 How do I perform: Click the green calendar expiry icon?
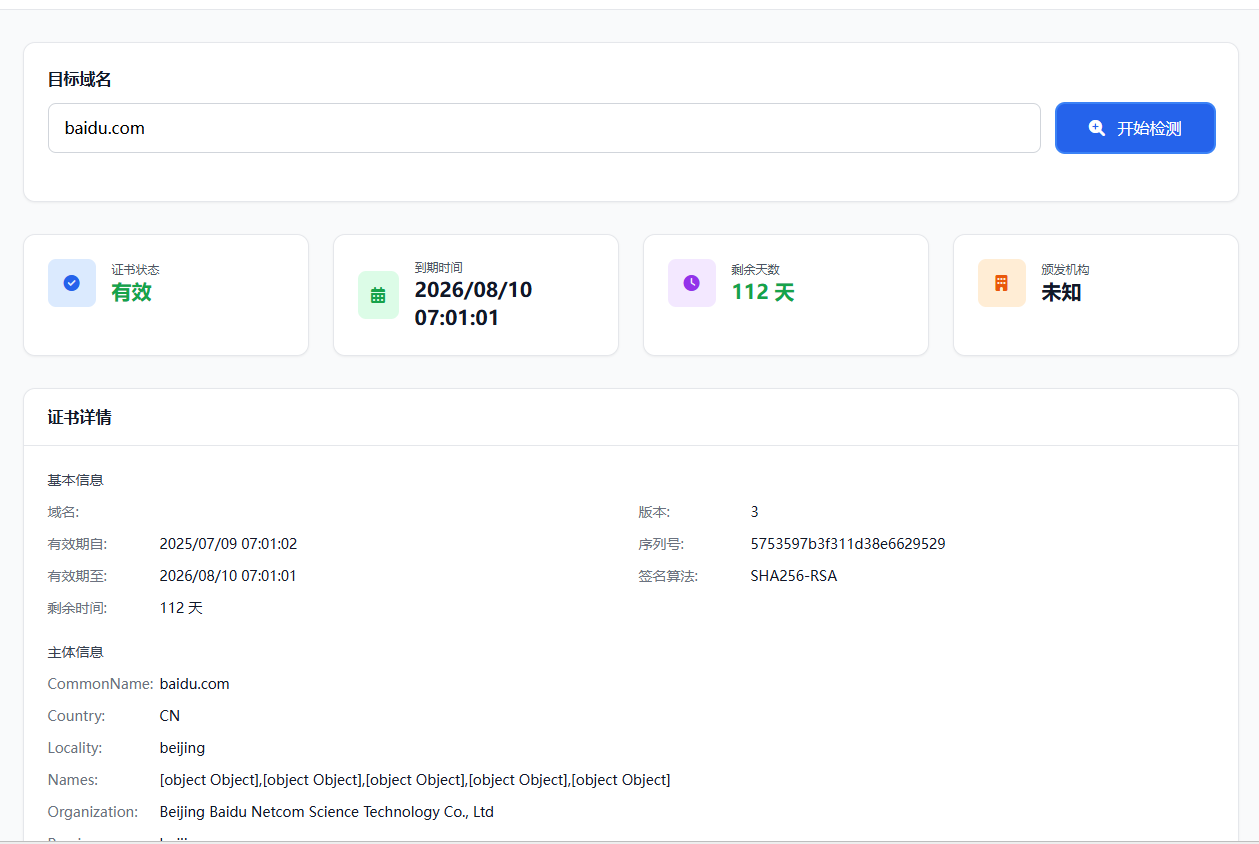378,295
